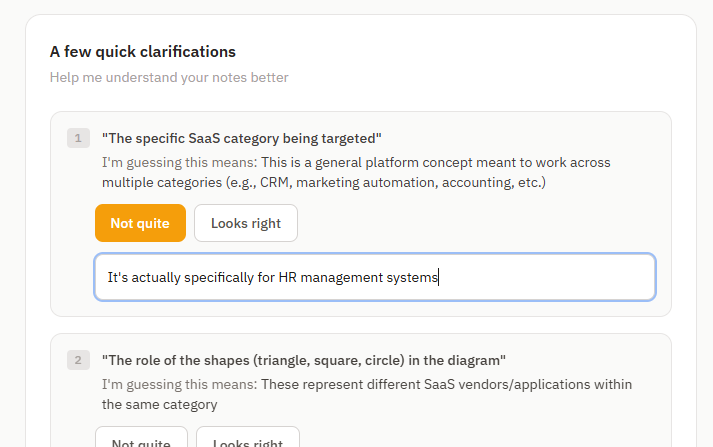Viewport: 713px width, 447px height.
Task: Click the number 1 badge icon
Action: tap(79, 138)
